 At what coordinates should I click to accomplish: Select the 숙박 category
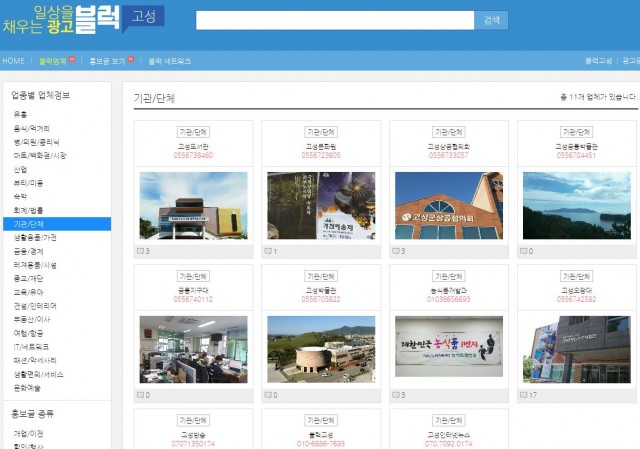[x=20, y=197]
